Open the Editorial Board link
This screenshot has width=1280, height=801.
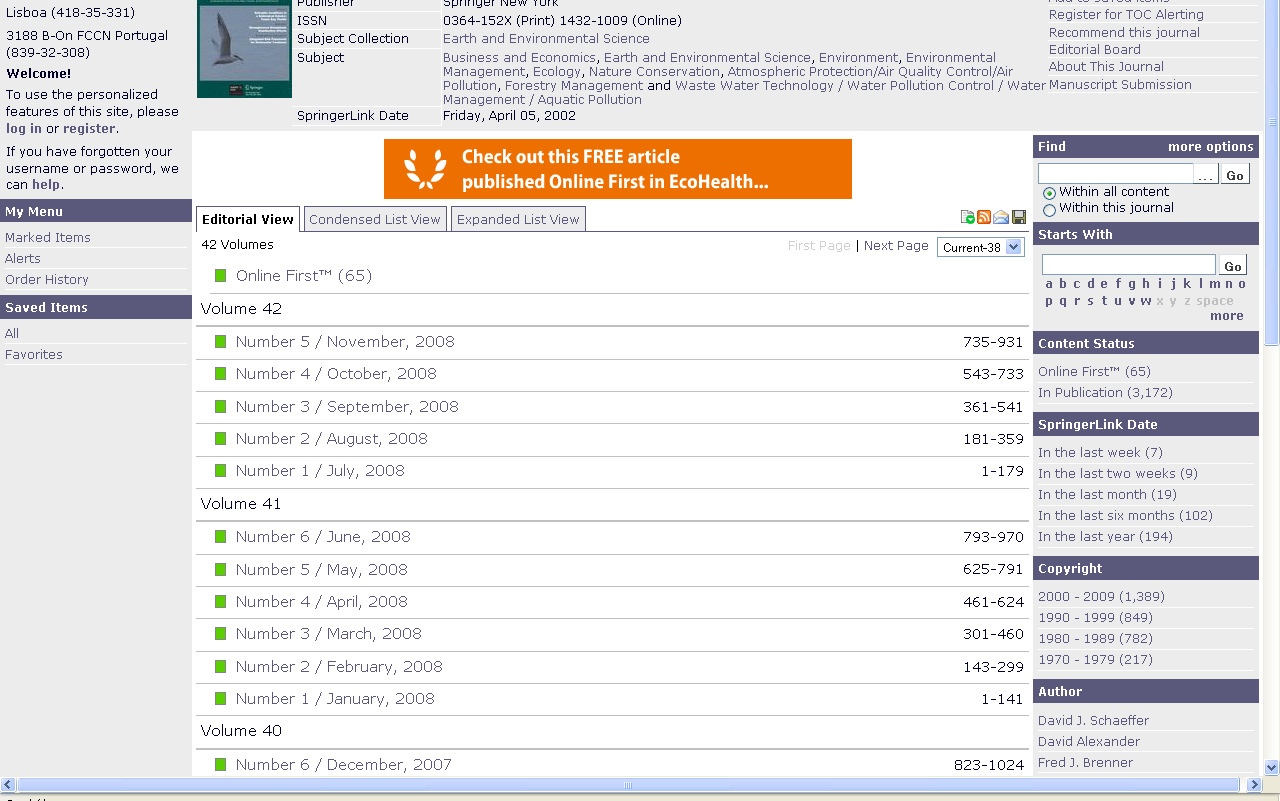[x=1094, y=49]
